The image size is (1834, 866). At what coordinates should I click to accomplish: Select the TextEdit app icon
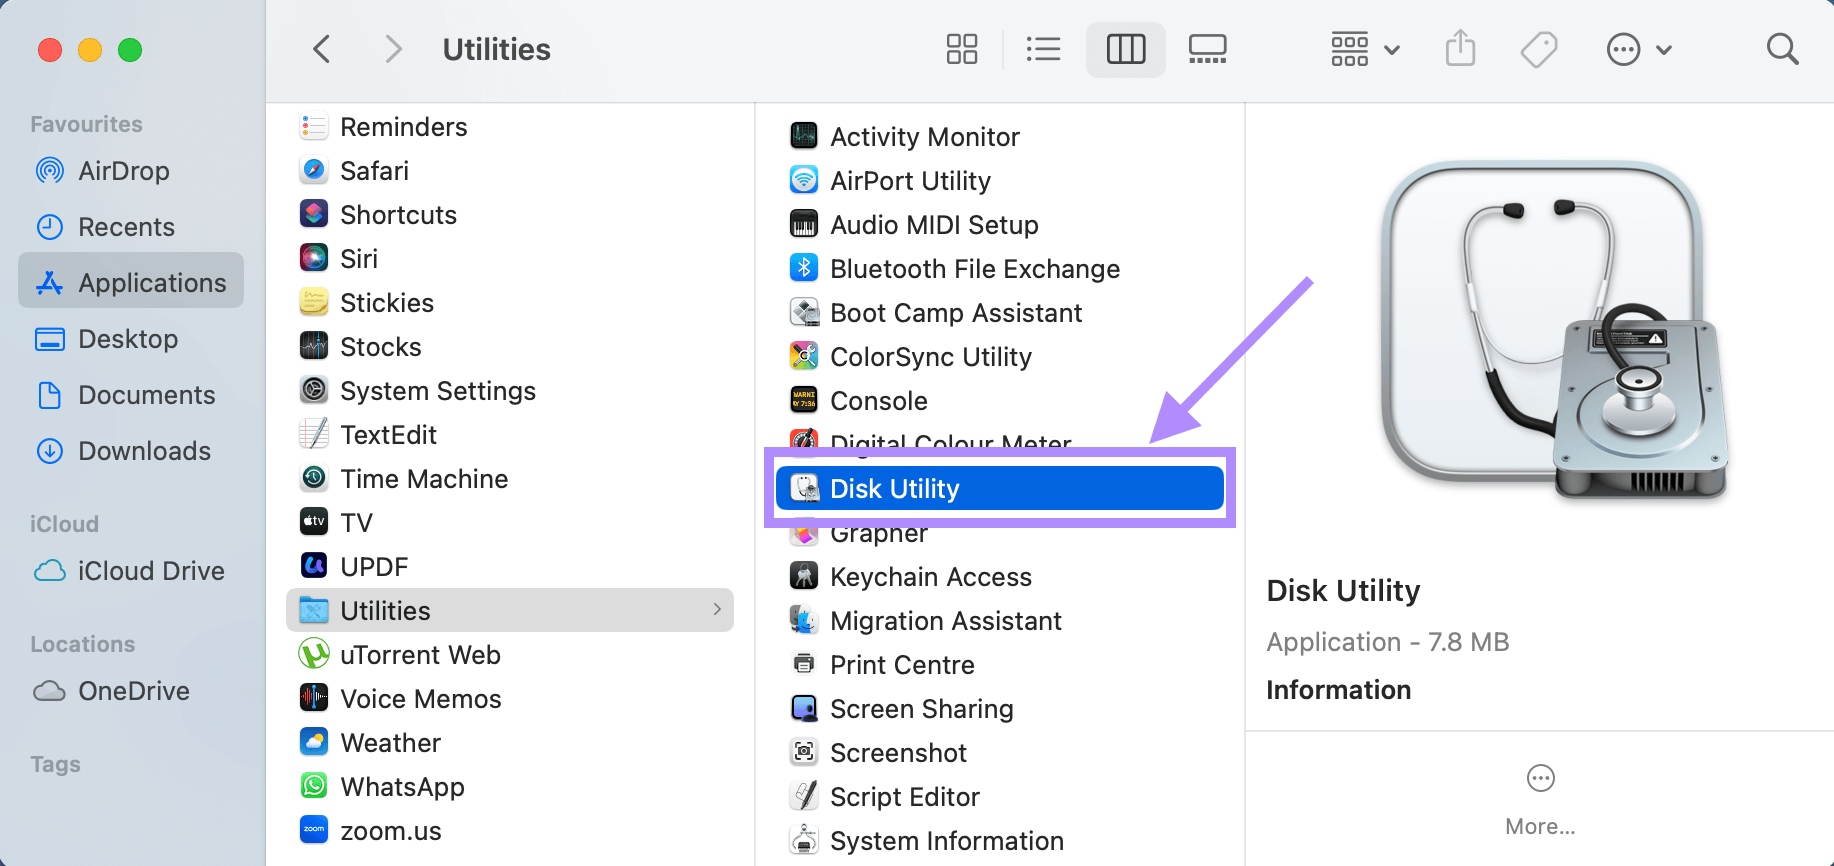click(314, 435)
